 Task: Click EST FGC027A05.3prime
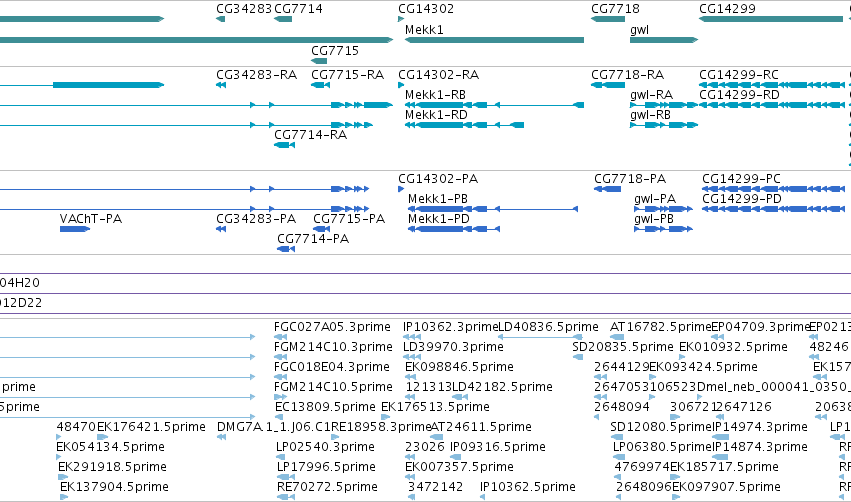(x=332, y=327)
